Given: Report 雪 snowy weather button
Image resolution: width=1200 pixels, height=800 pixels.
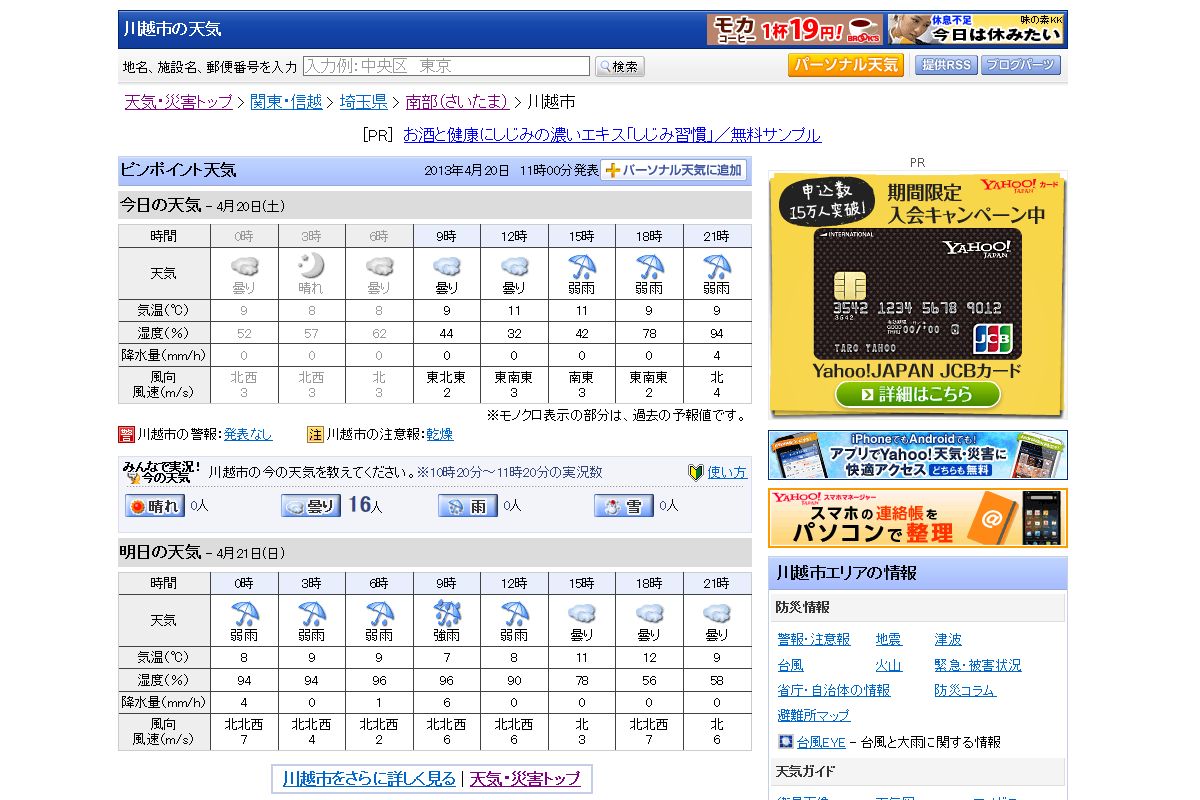Looking at the screenshot, I should (x=624, y=506).
